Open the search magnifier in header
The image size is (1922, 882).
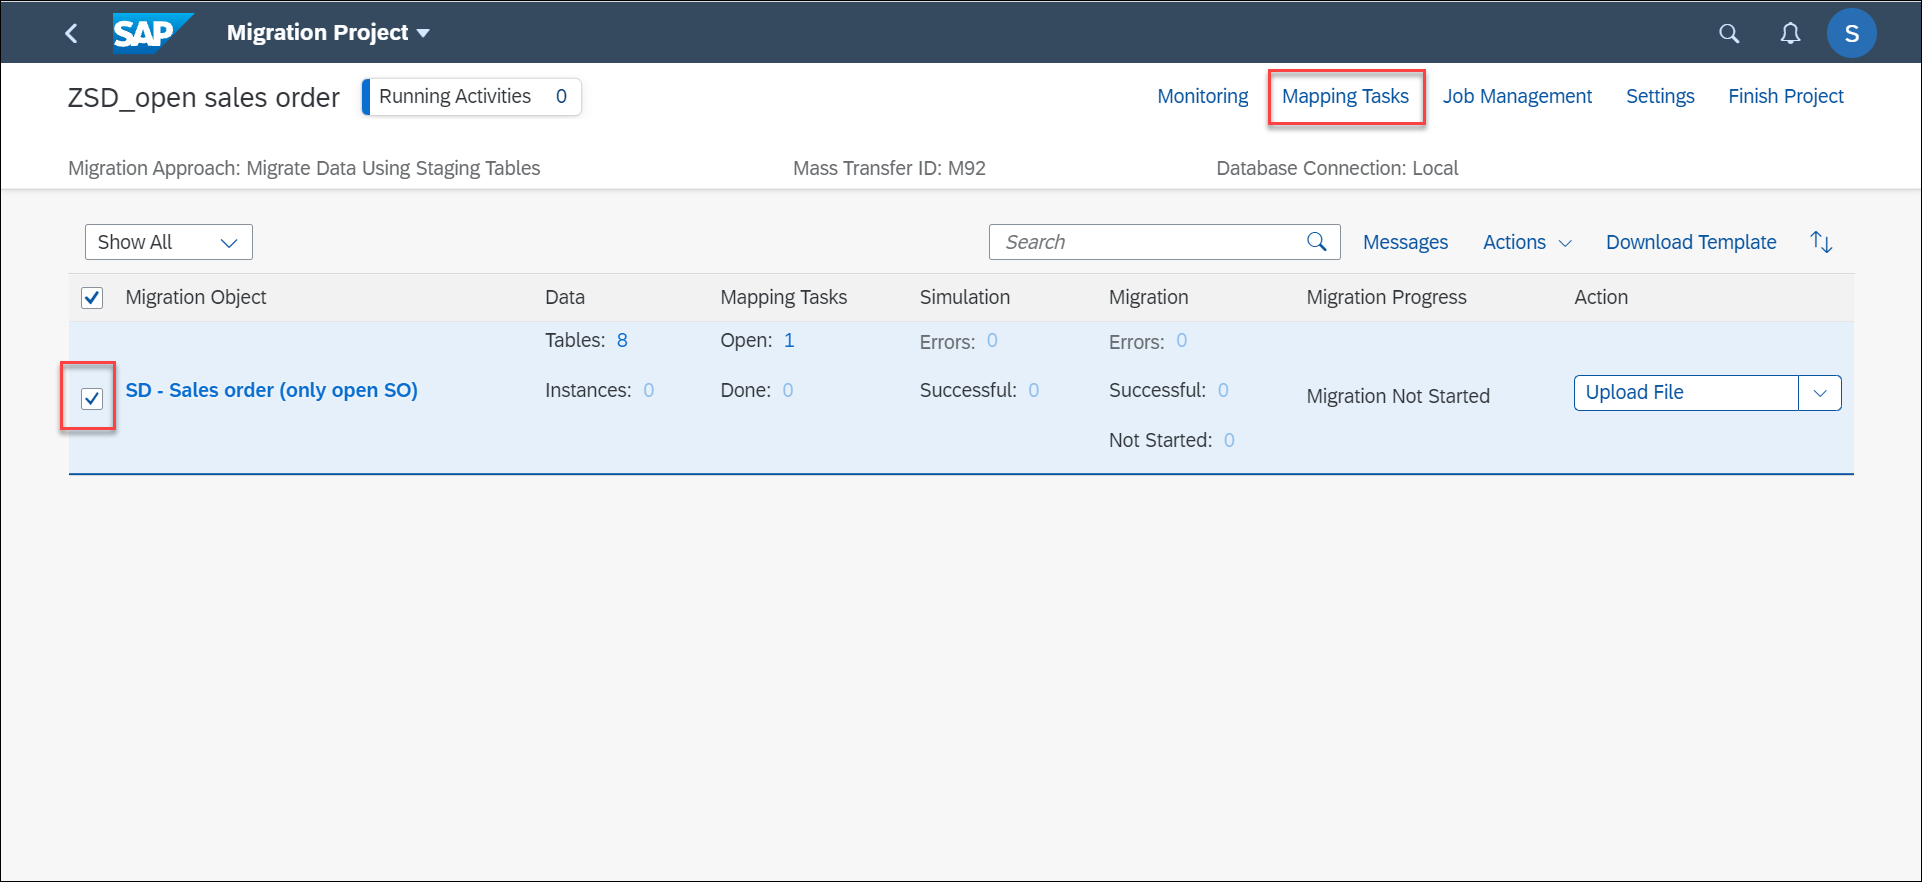click(x=1729, y=34)
